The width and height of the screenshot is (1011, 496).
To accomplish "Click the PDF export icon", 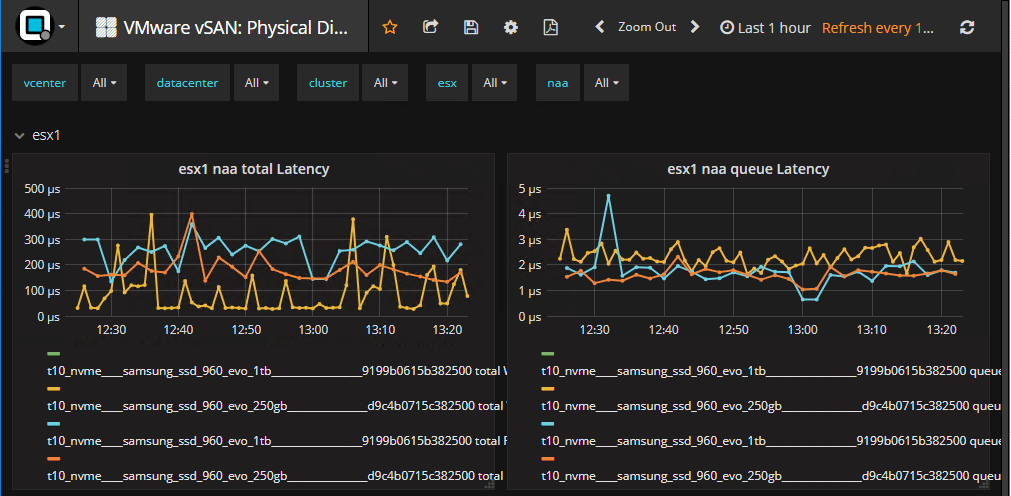I will click(550, 27).
